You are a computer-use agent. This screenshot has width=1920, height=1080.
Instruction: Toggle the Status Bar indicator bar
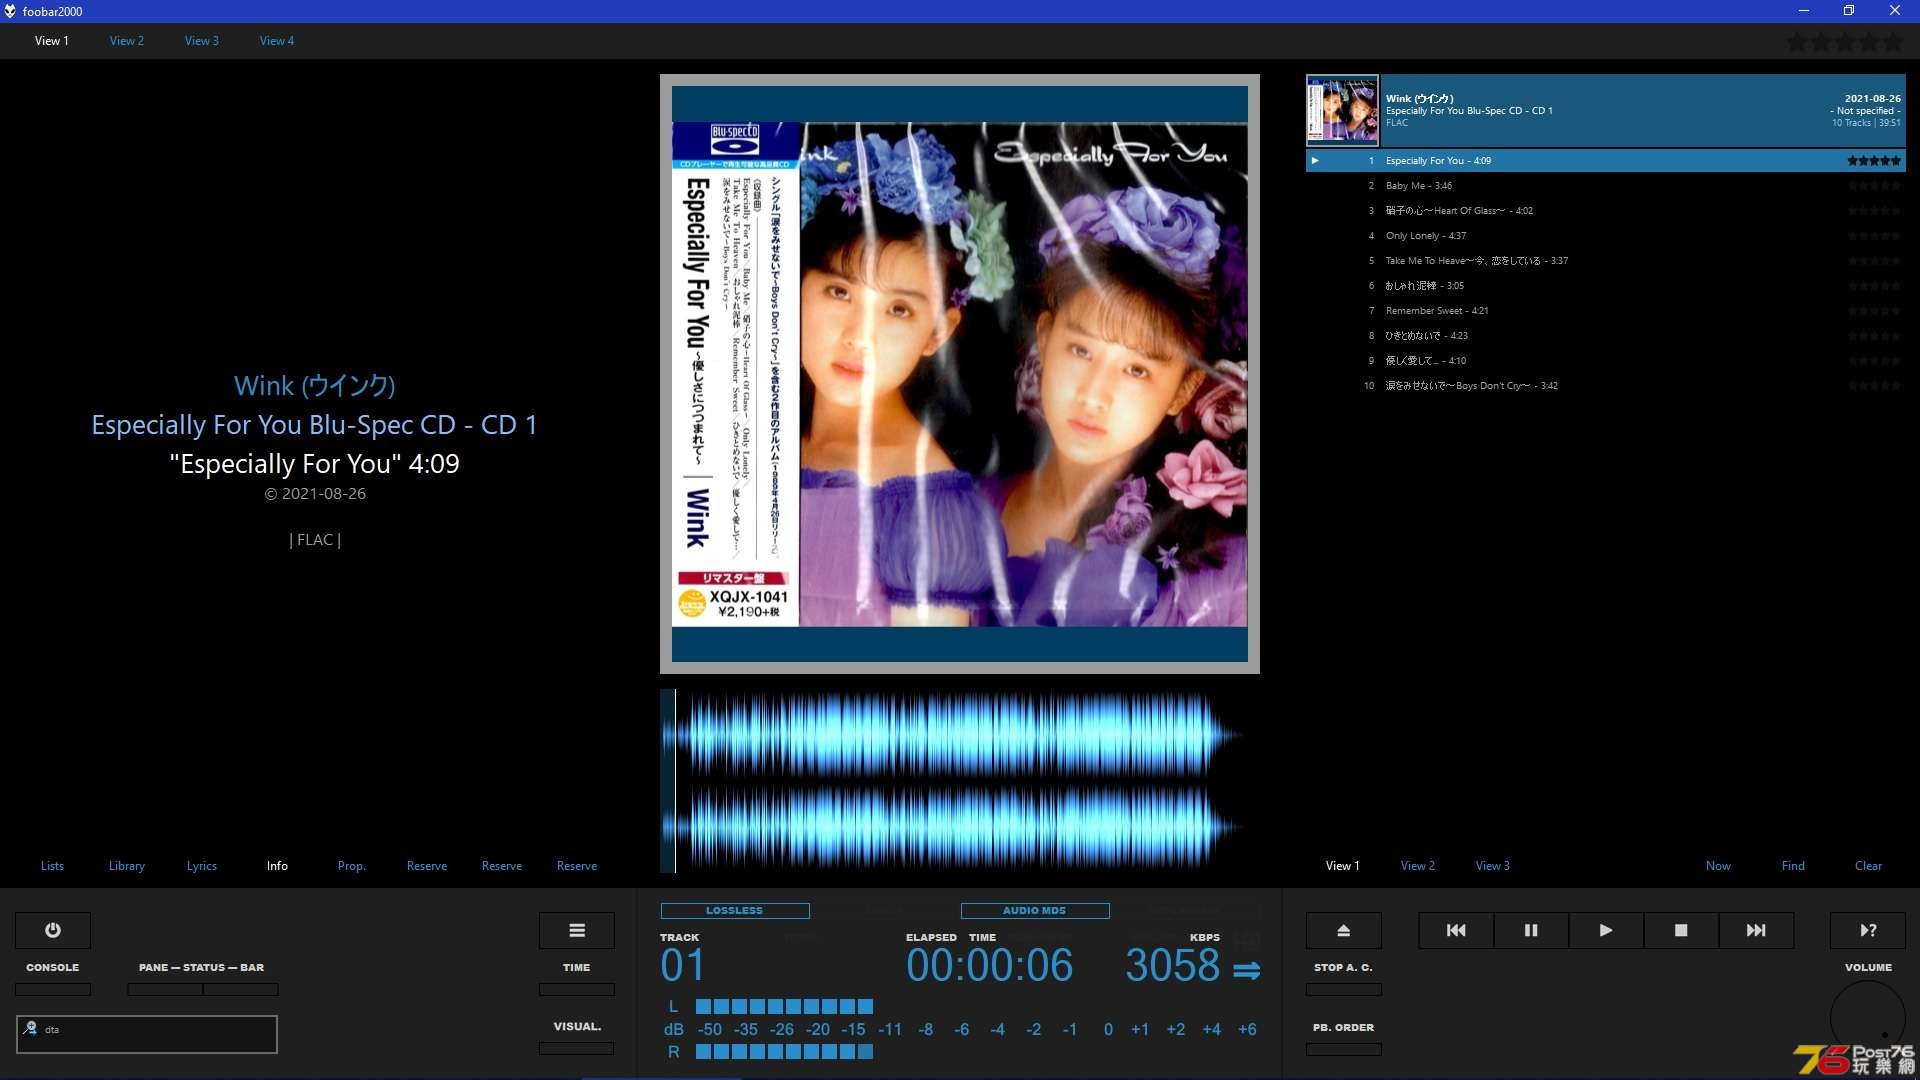[x=241, y=989]
